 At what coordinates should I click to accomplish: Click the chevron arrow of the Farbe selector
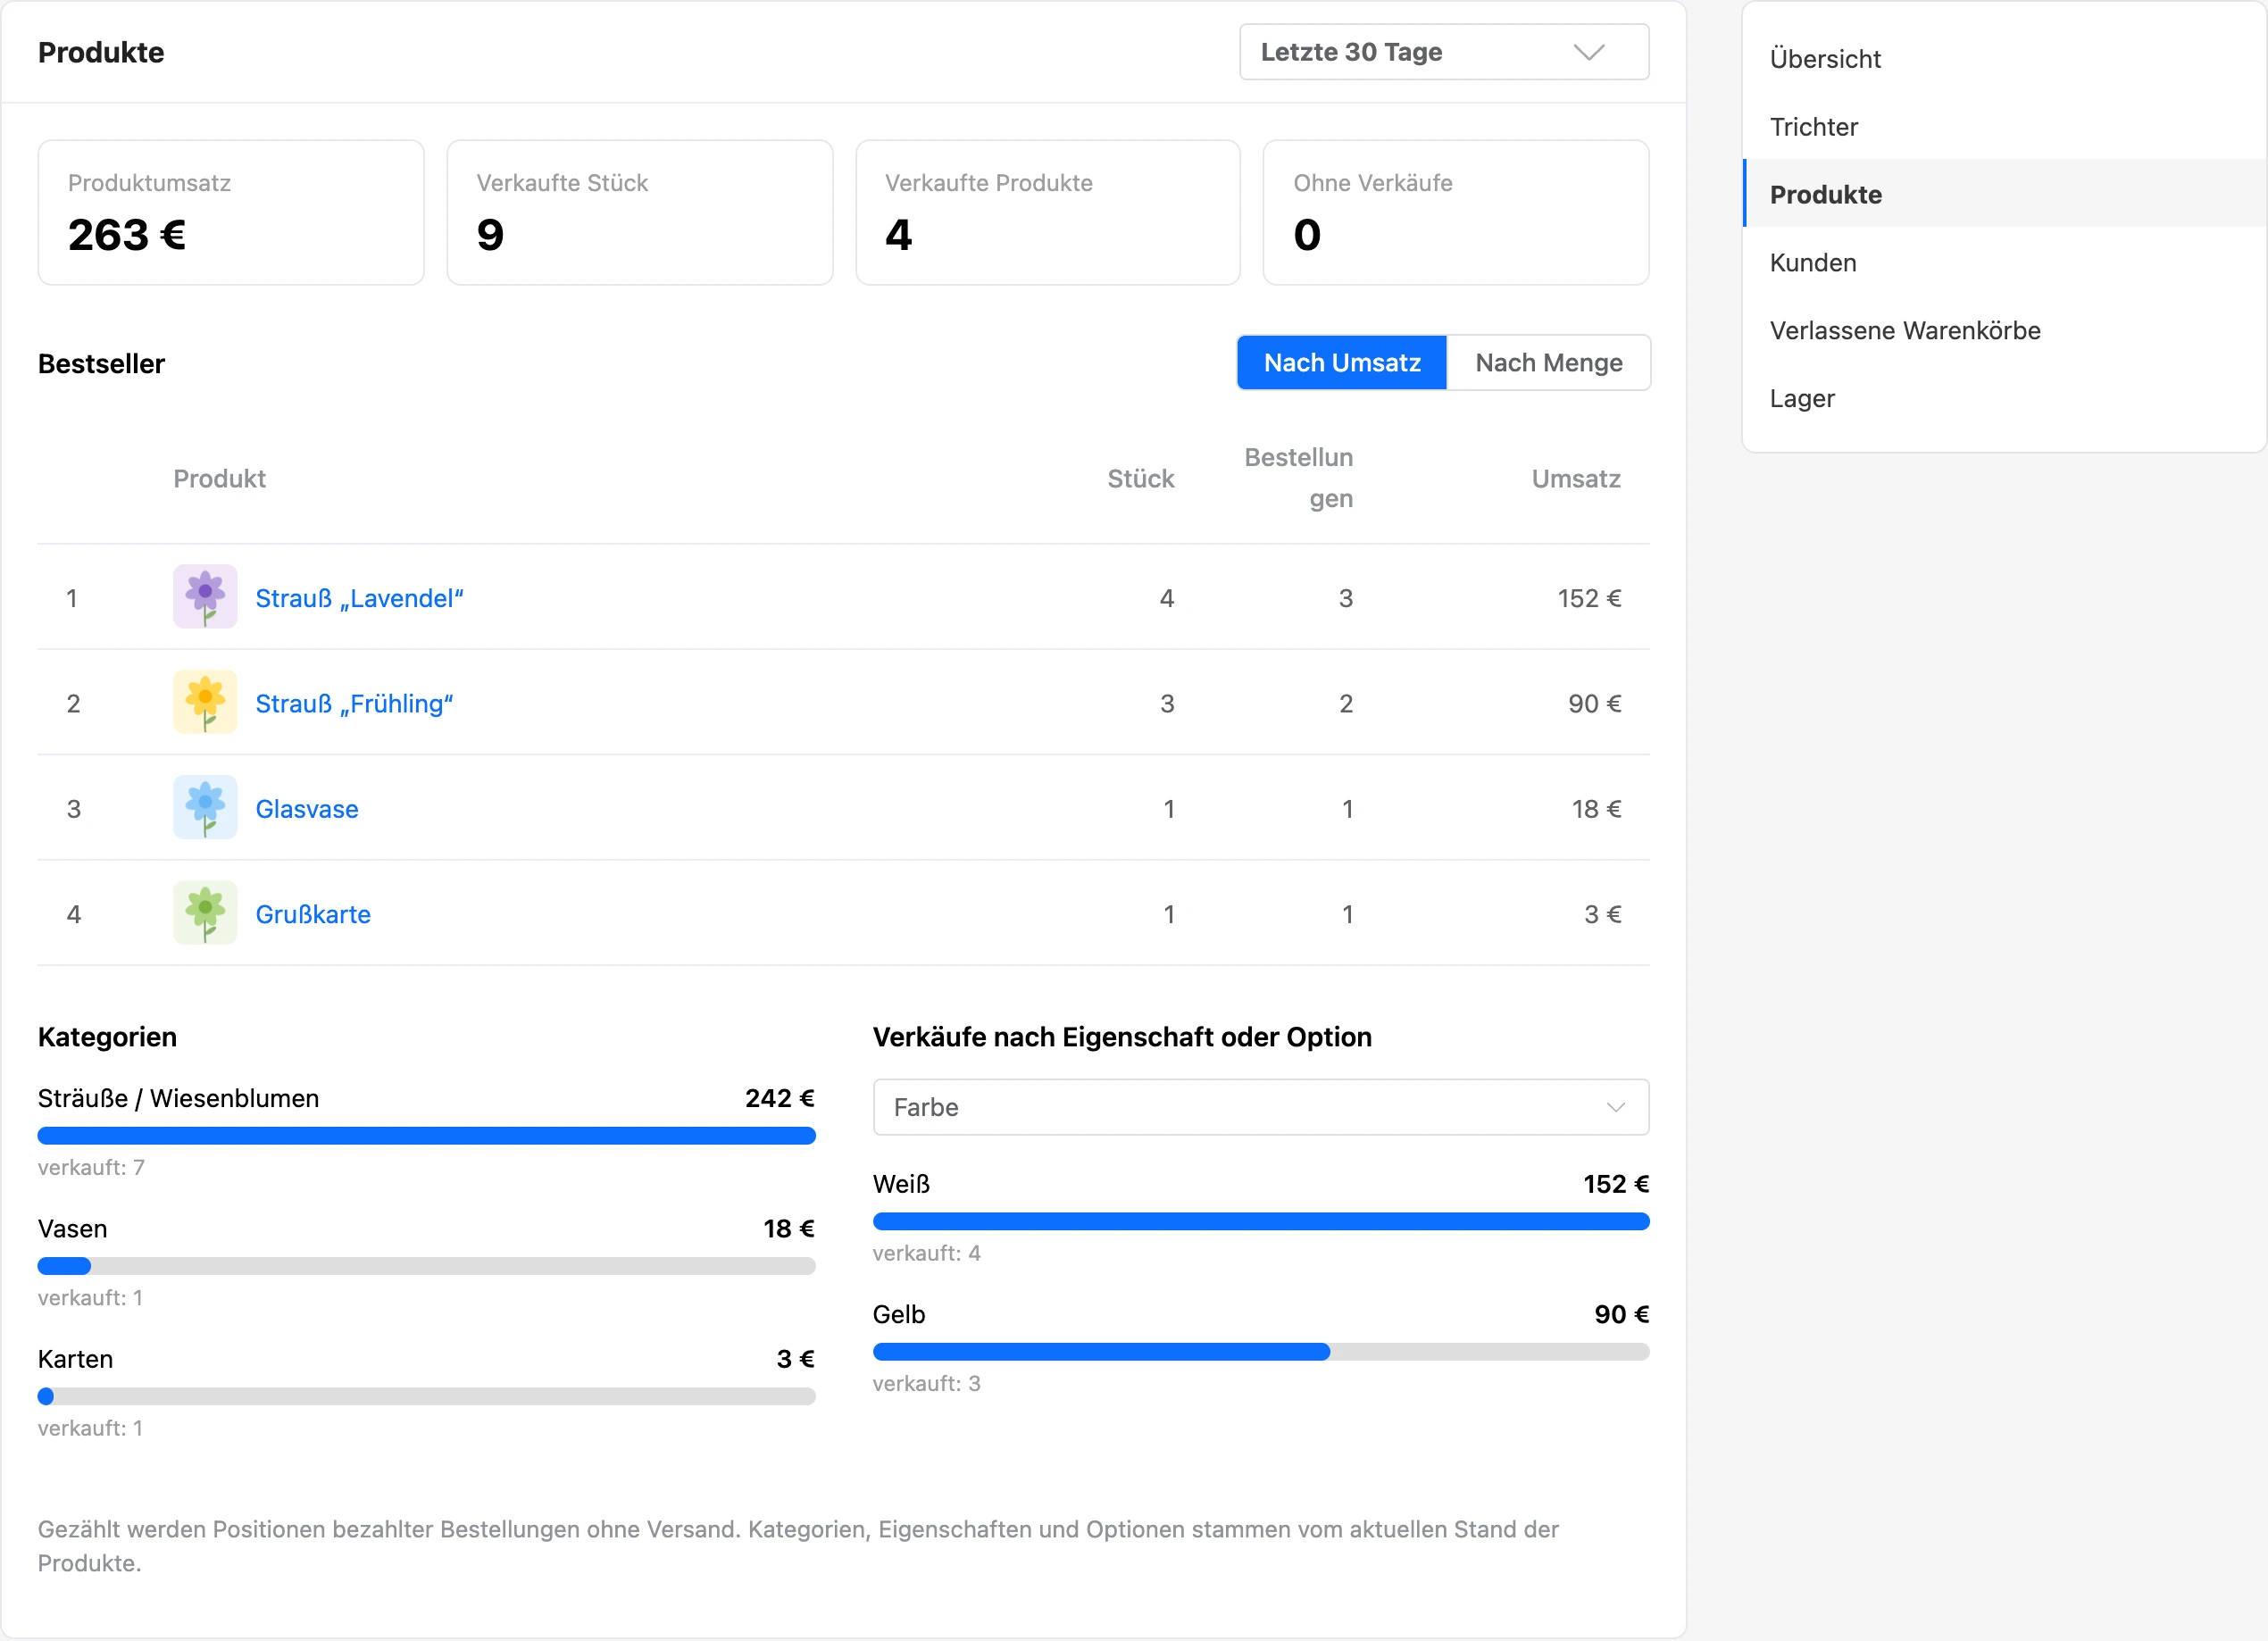tap(1616, 1108)
